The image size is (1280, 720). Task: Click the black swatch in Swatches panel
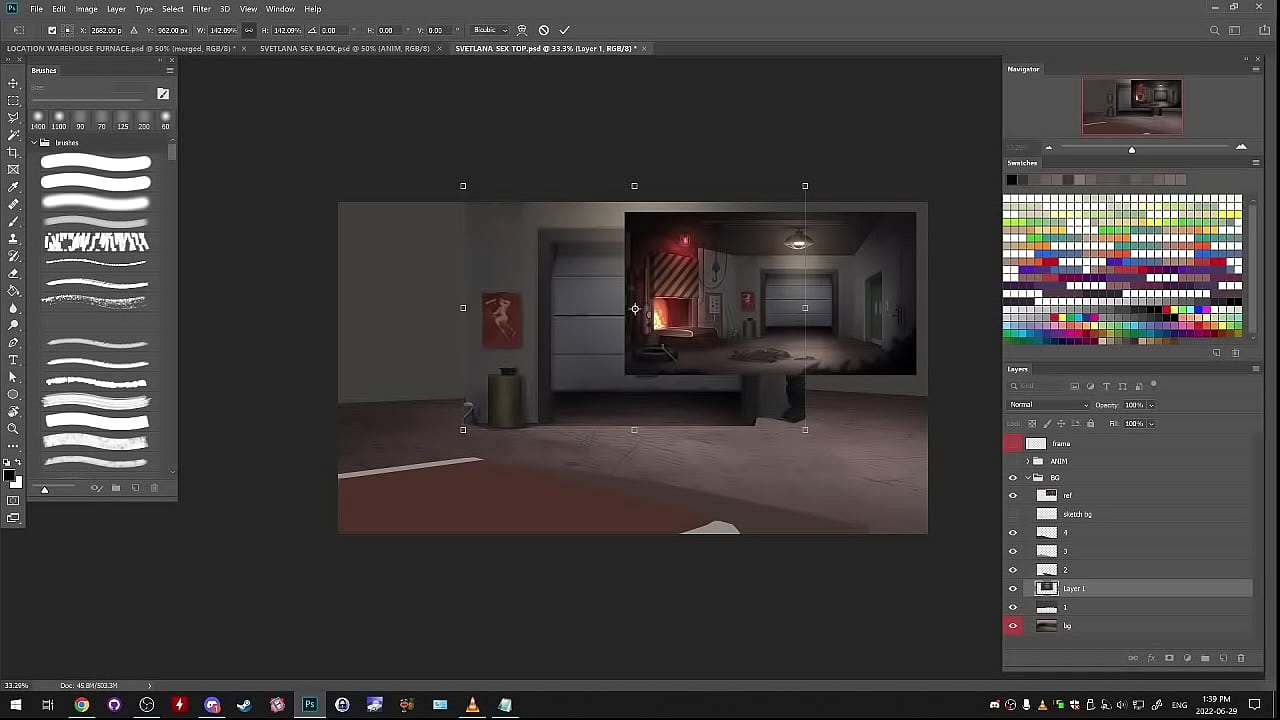click(1011, 180)
